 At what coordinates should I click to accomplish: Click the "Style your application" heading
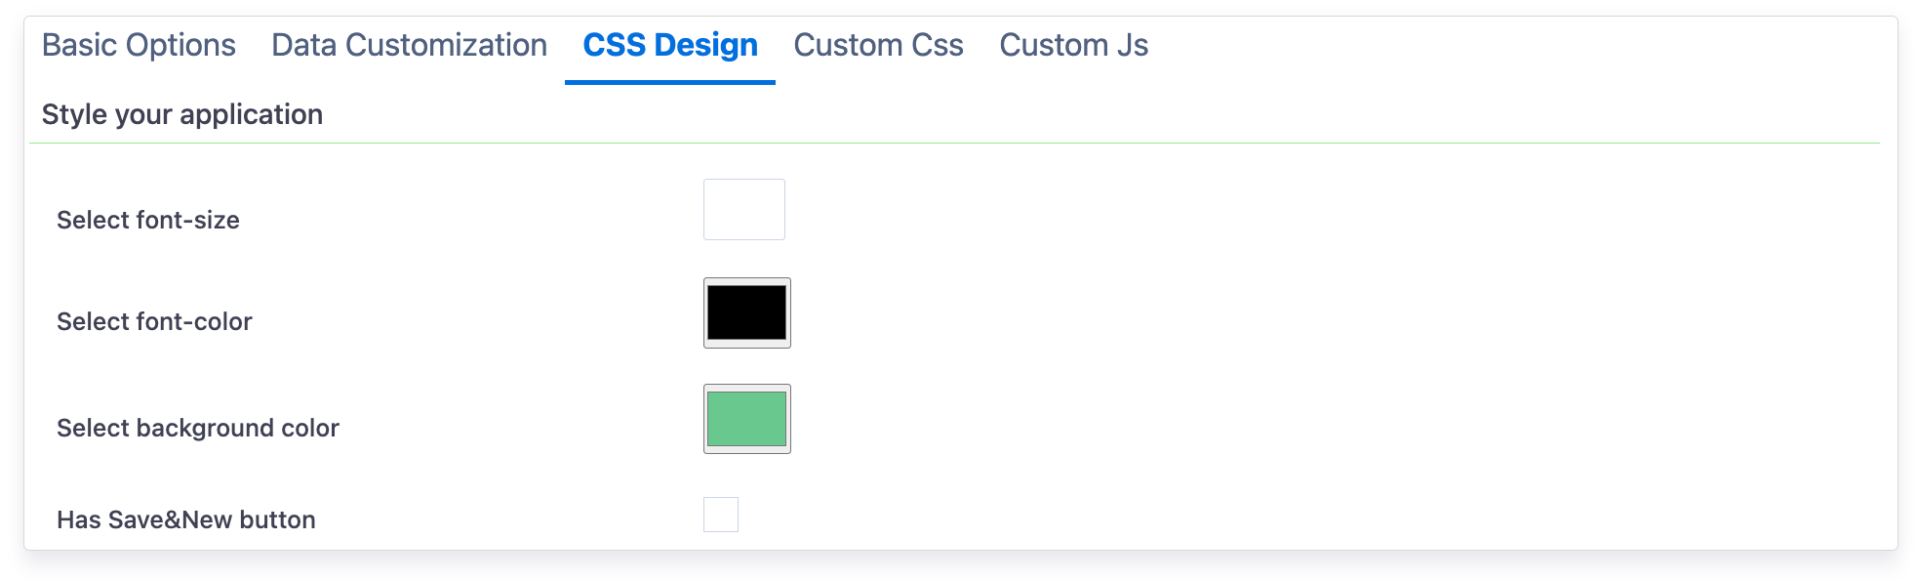[182, 115]
